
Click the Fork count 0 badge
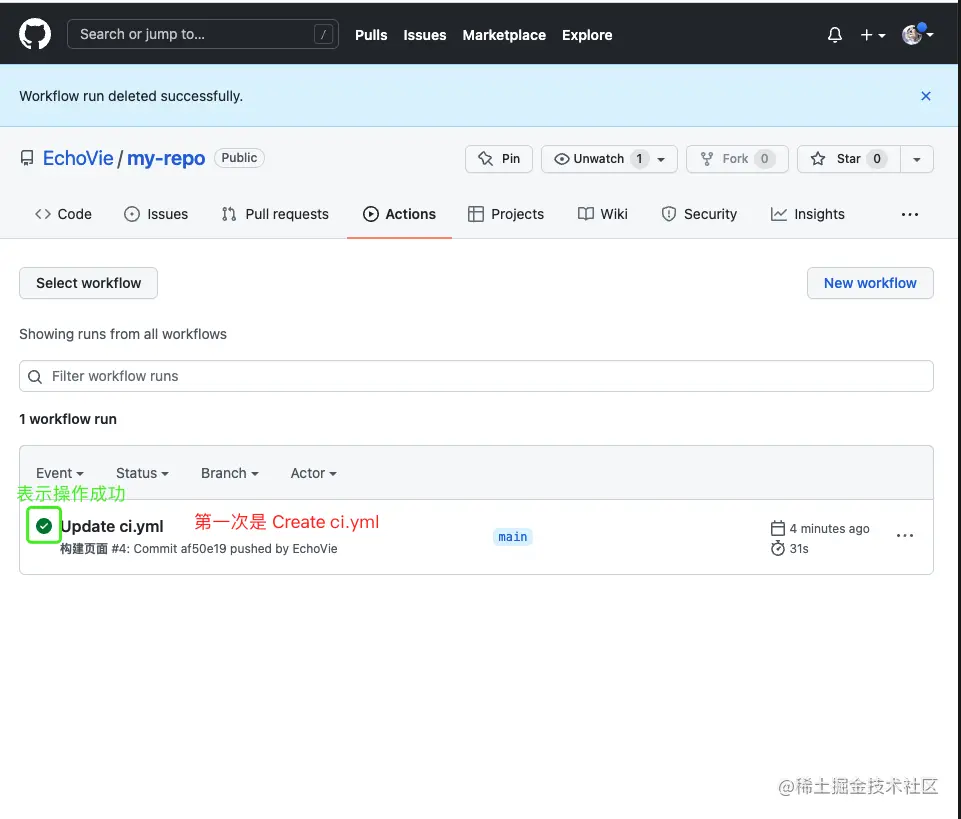pos(764,159)
